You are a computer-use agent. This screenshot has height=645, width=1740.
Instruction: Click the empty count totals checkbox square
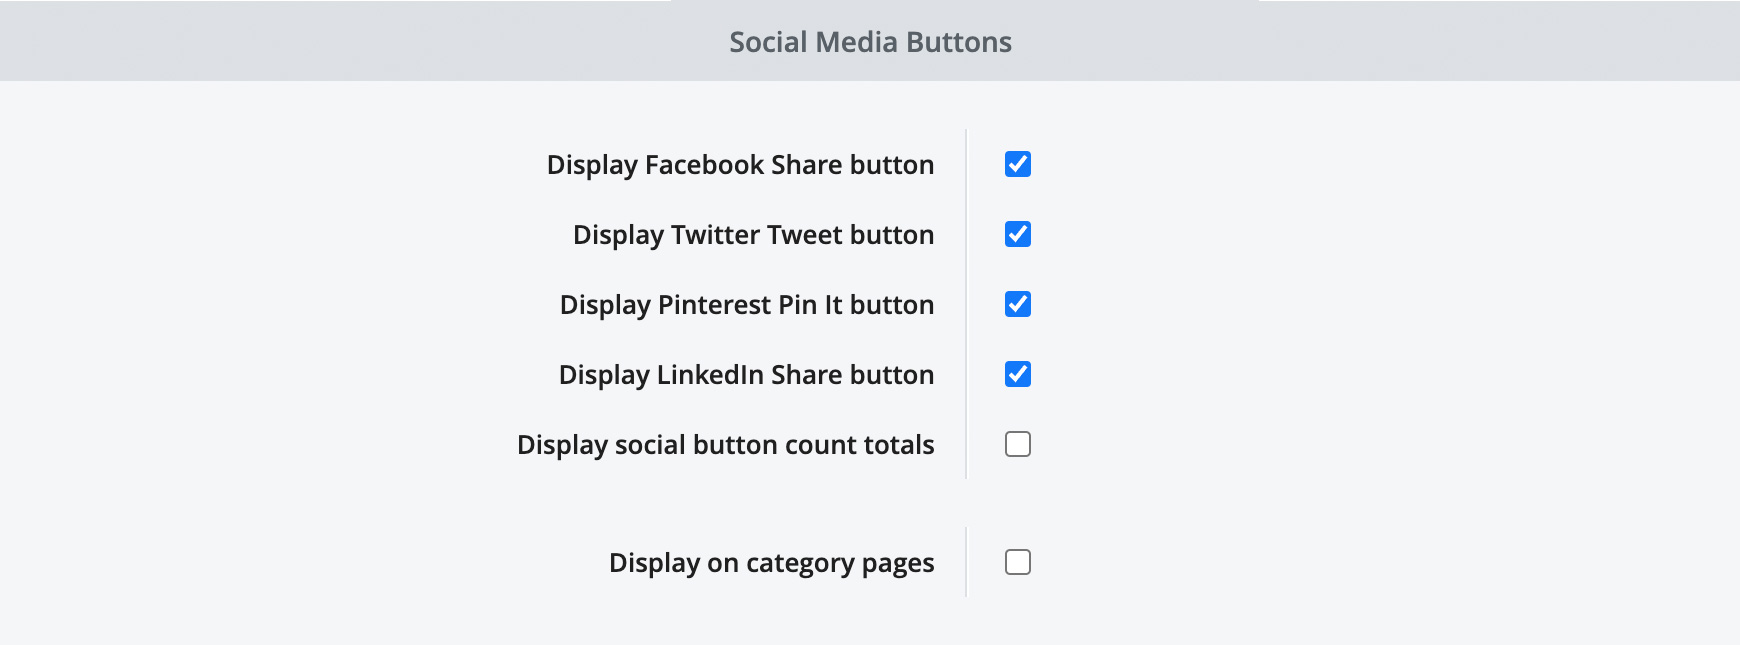(x=1017, y=444)
